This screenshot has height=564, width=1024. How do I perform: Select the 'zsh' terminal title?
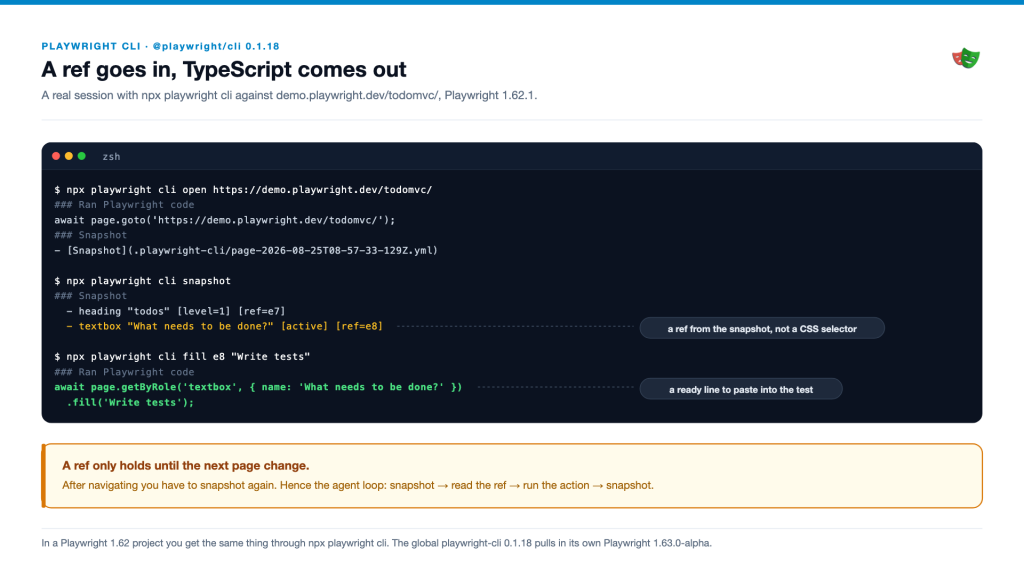(x=111, y=157)
